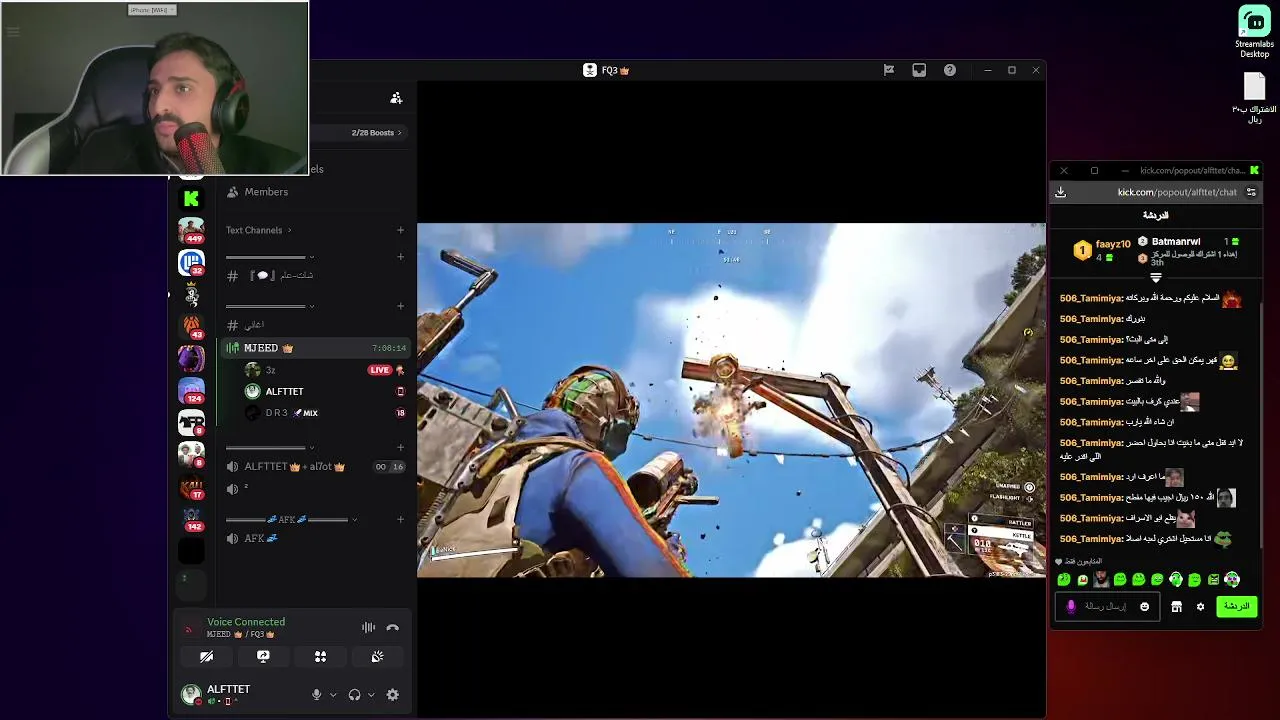
Task: Open the server with the 142 notification badge
Action: pos(191,519)
